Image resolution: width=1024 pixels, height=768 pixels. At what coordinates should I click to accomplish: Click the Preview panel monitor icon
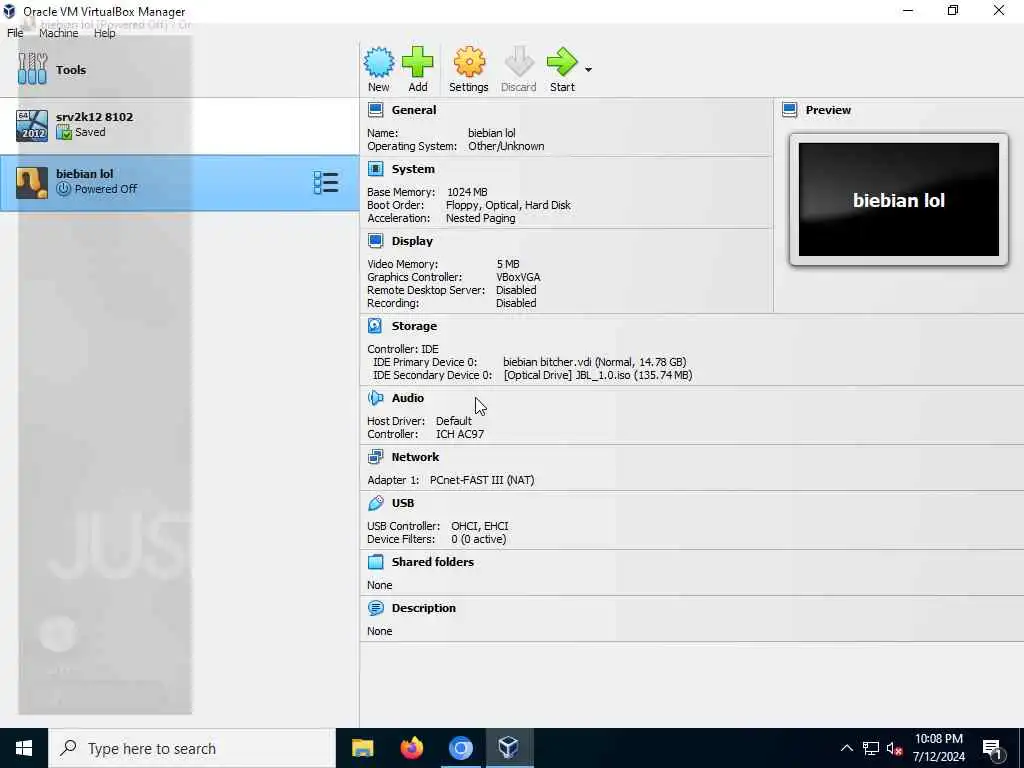tap(790, 110)
